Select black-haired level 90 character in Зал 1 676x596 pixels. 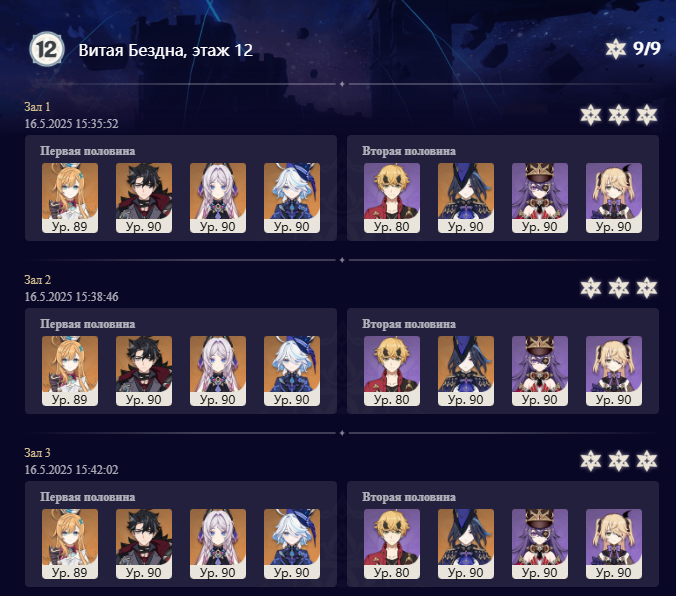tap(144, 198)
